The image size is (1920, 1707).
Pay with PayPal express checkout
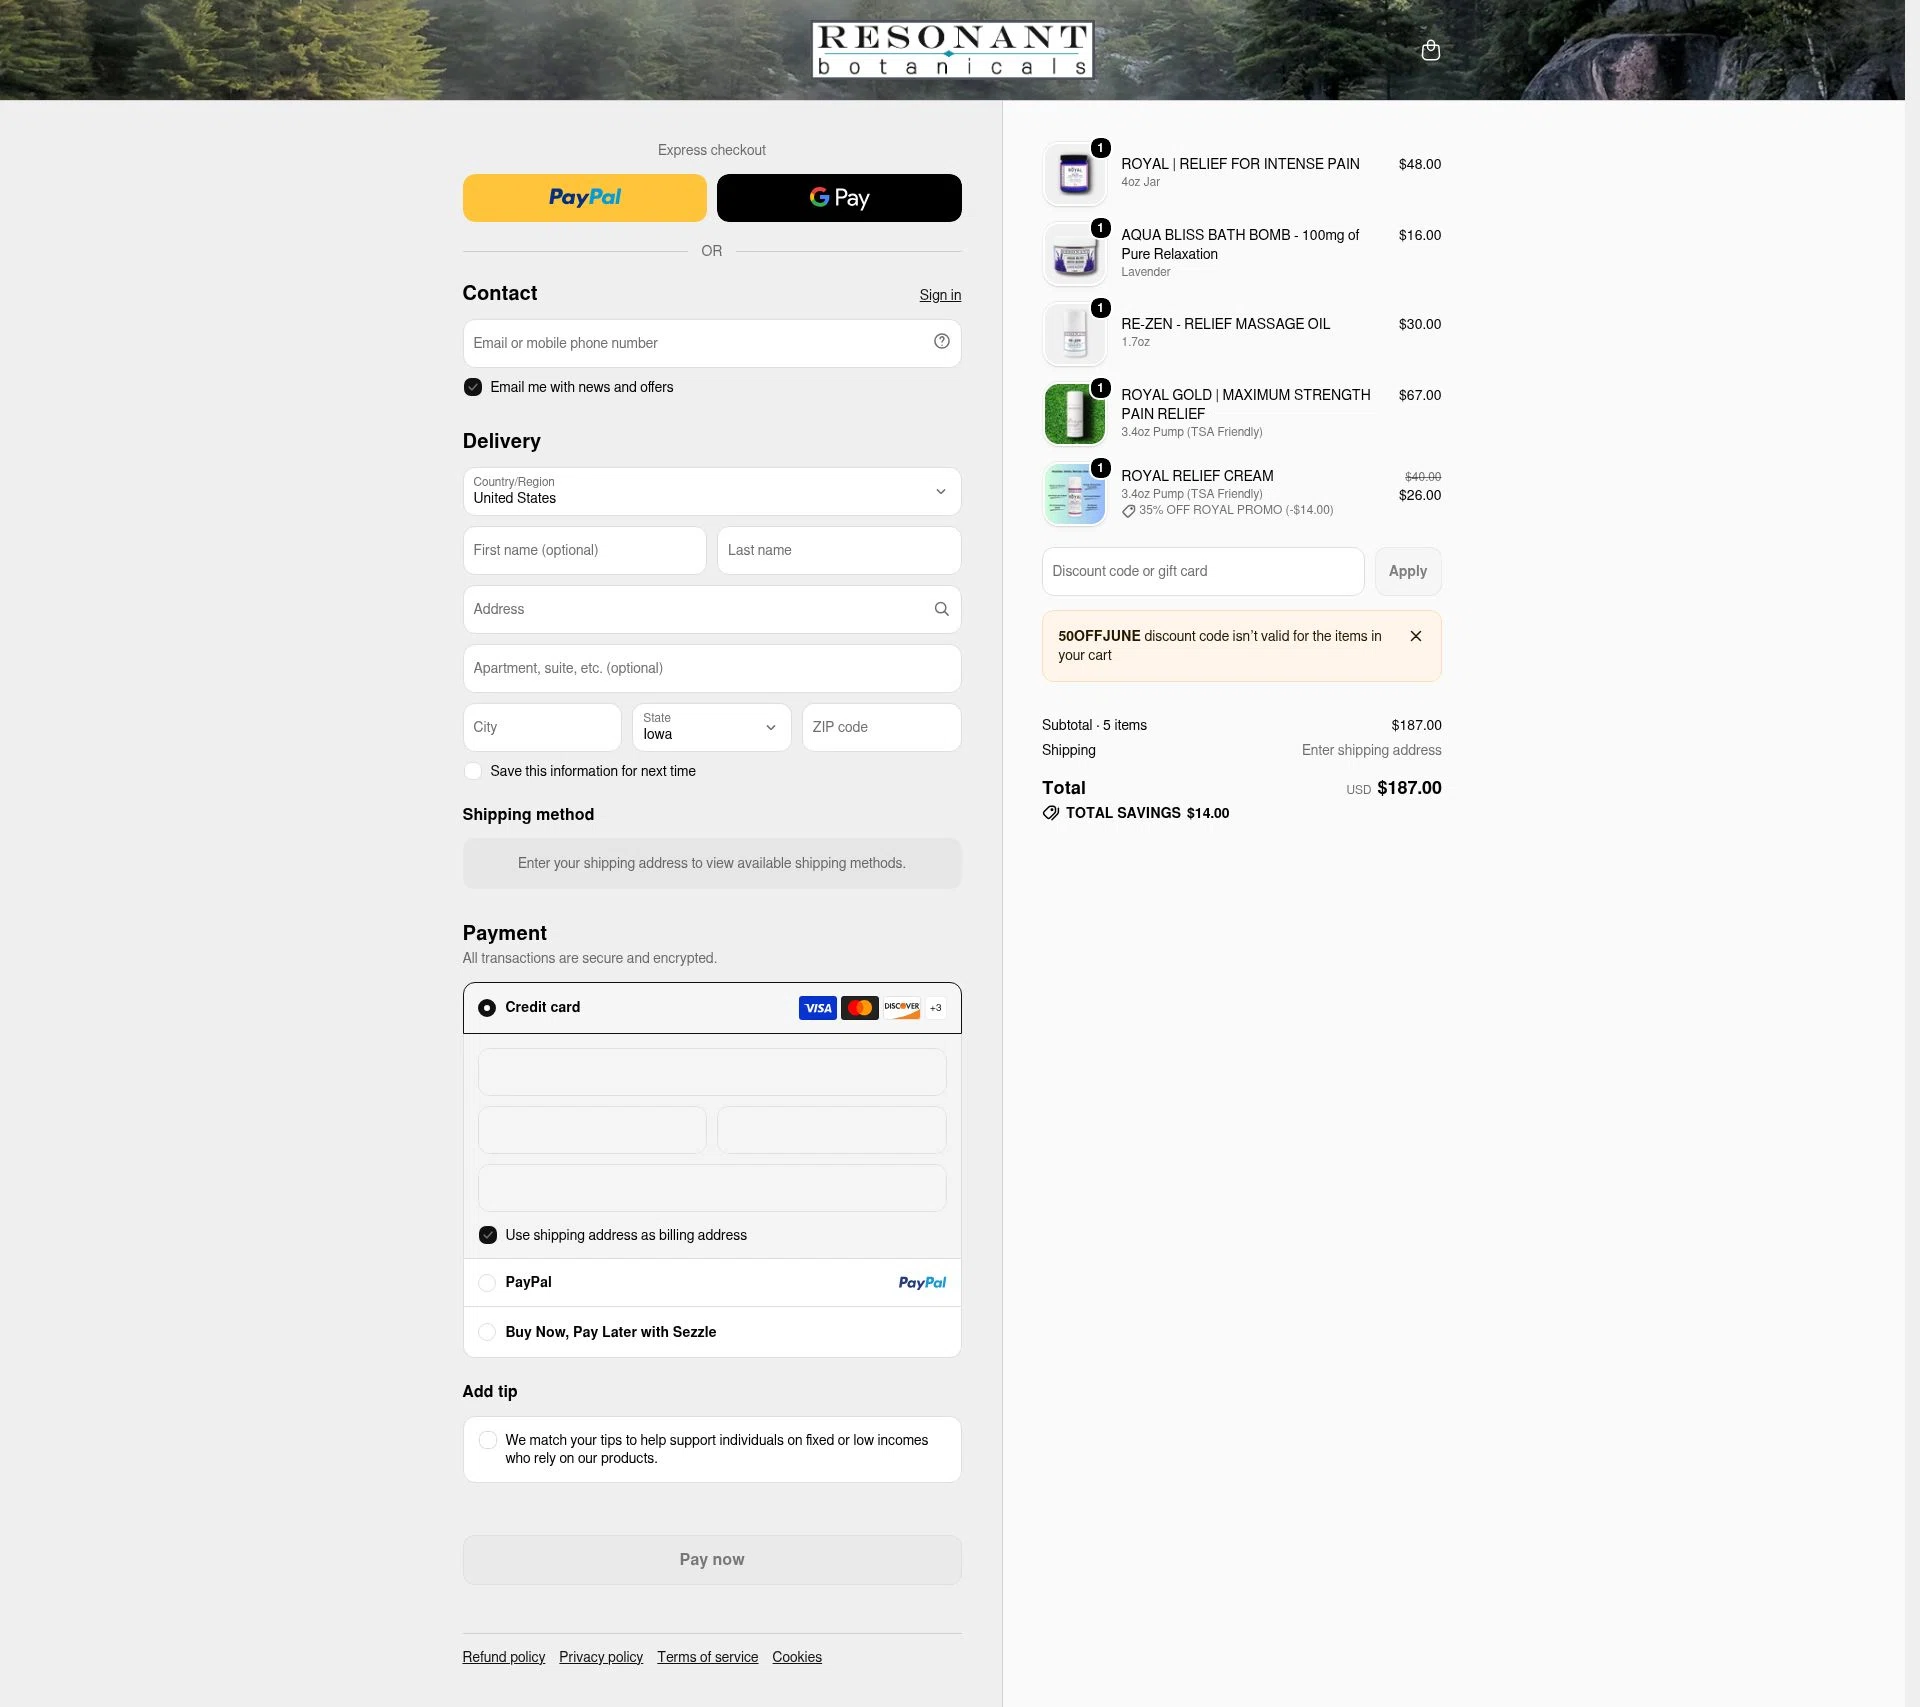pyautogui.click(x=585, y=198)
